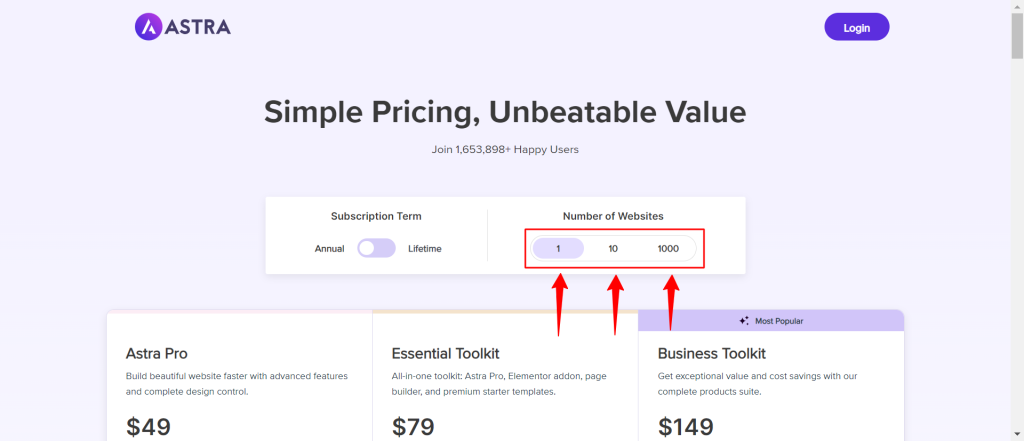Click the ASTRA wordmark text
Screen dimensions: 1024x441
199,27
